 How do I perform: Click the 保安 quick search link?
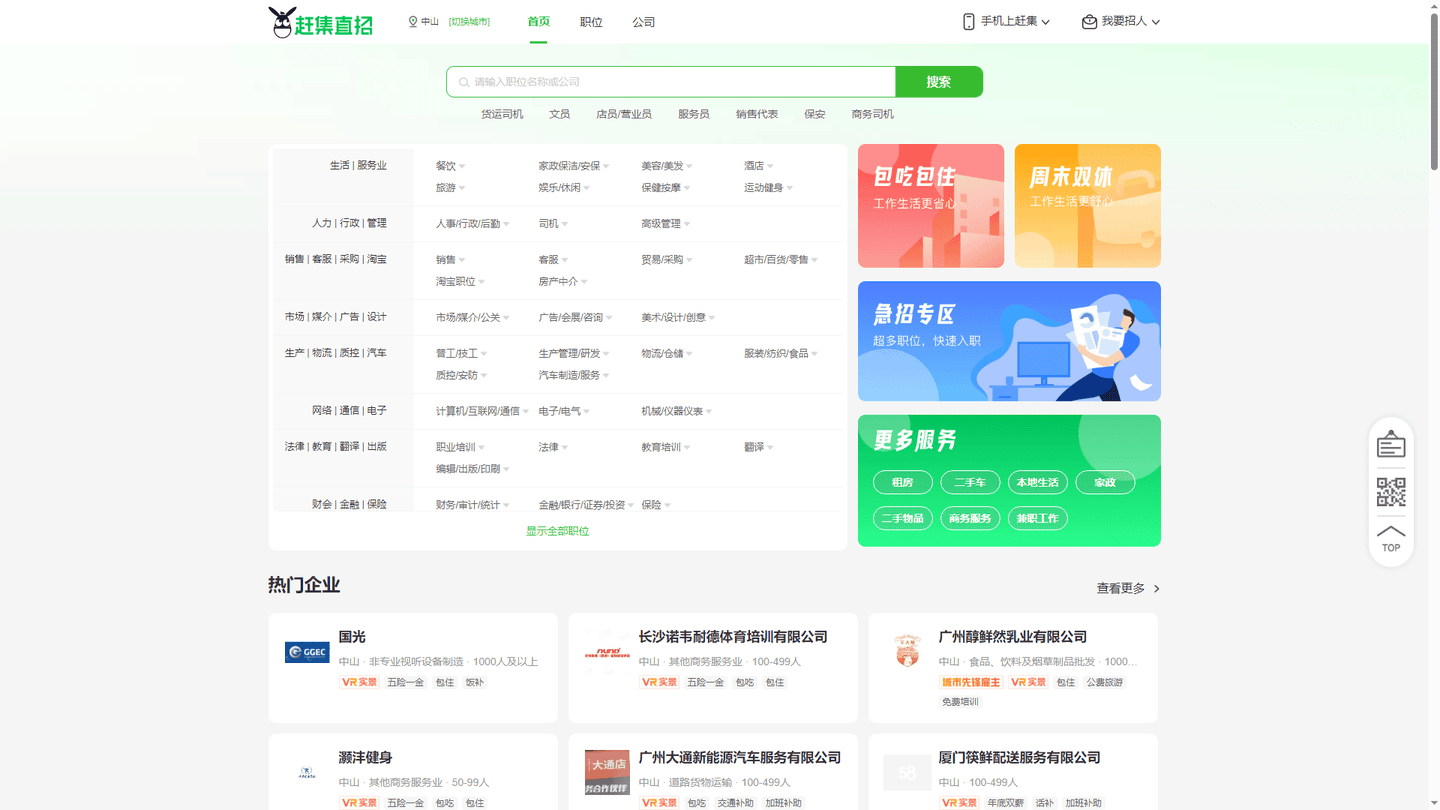[815, 115]
